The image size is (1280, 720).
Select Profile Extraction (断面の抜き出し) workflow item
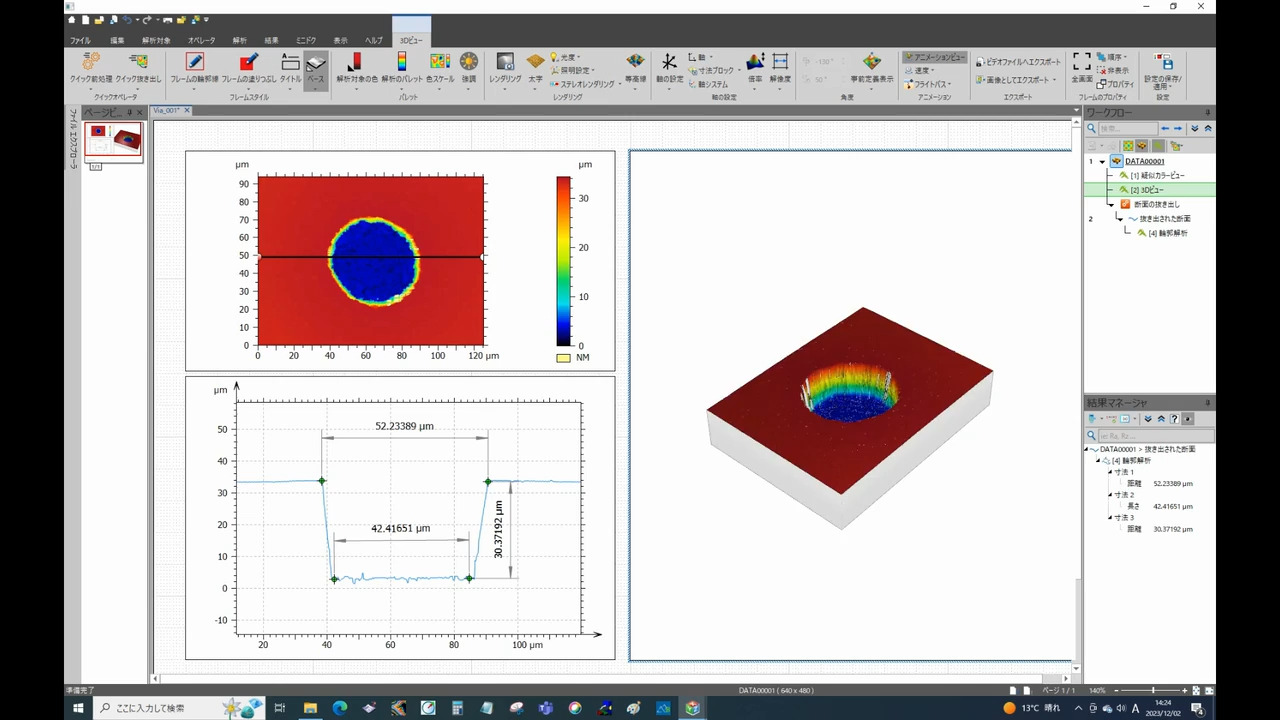(x=1149, y=204)
